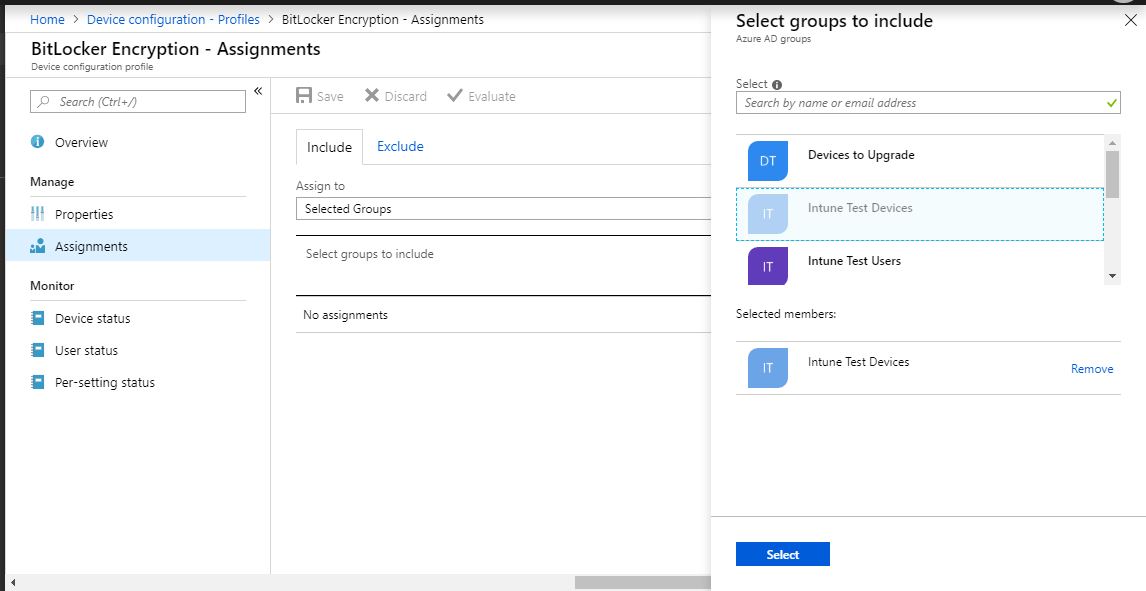
Task: Deselect the highlighted Intune Test Devices group
Action: (x=880, y=208)
